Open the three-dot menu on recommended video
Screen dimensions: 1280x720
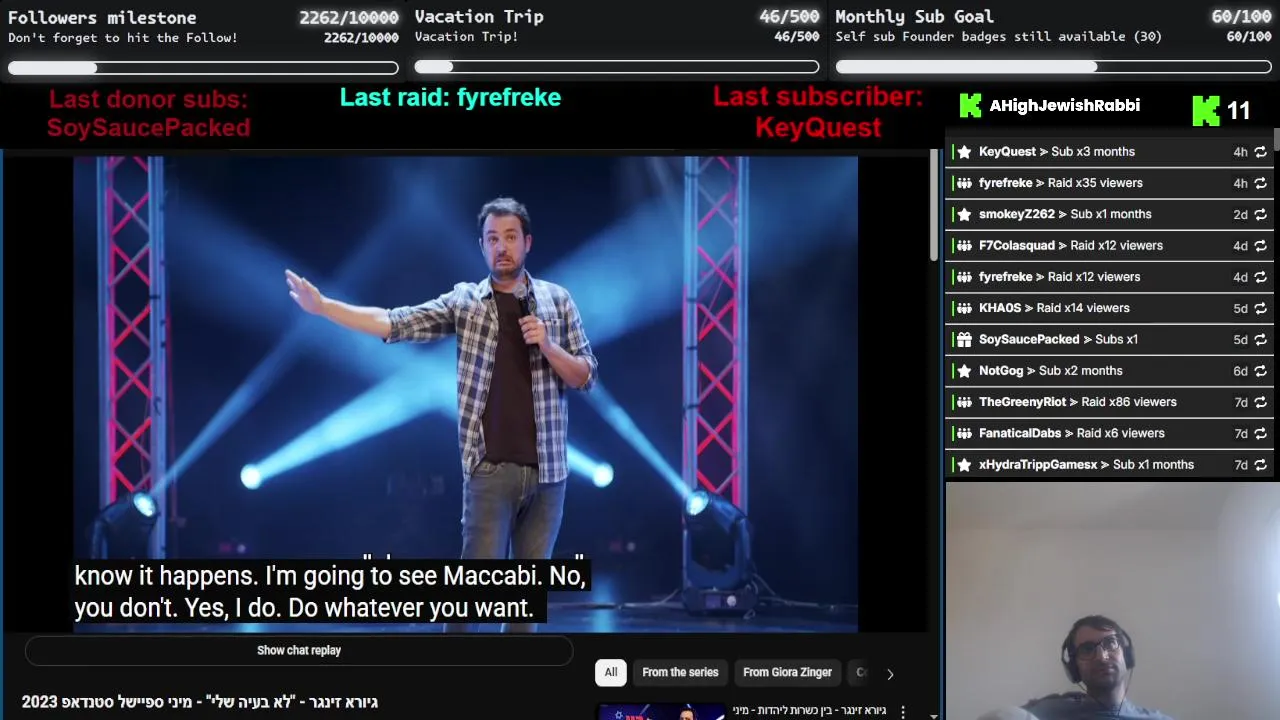click(903, 711)
